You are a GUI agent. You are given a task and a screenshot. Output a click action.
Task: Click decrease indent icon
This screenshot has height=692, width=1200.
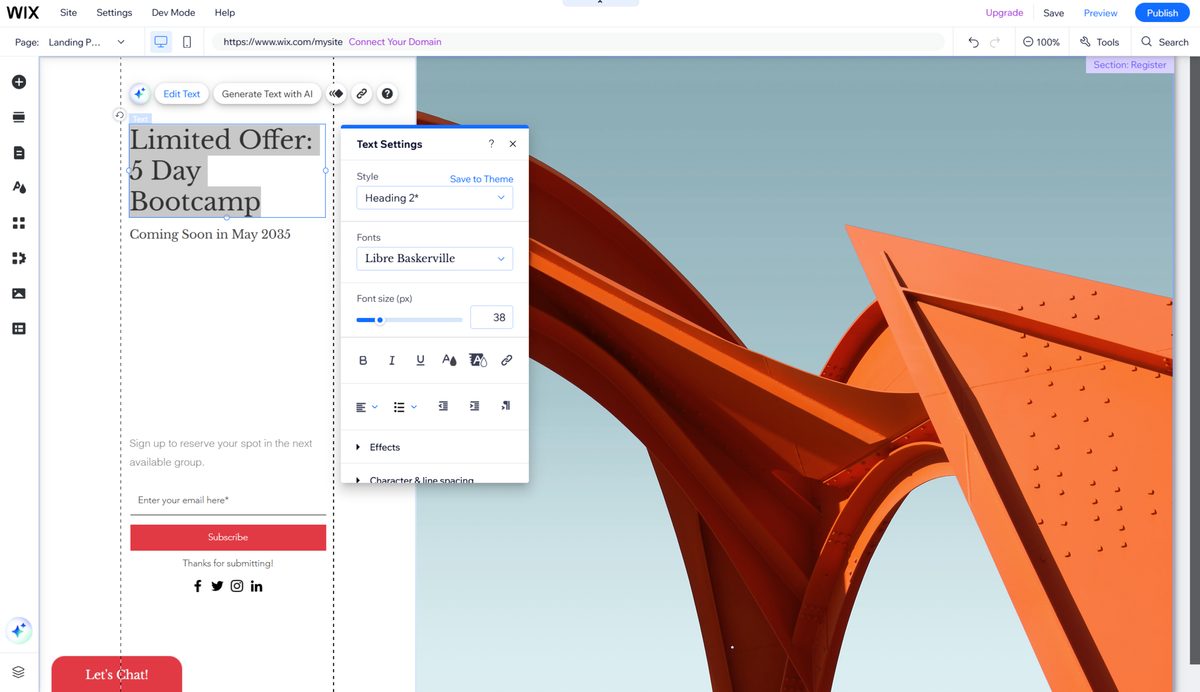click(443, 406)
